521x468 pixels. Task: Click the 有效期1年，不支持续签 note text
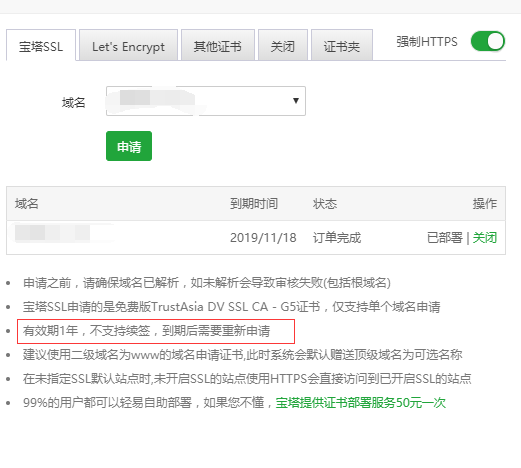[x=146, y=331]
